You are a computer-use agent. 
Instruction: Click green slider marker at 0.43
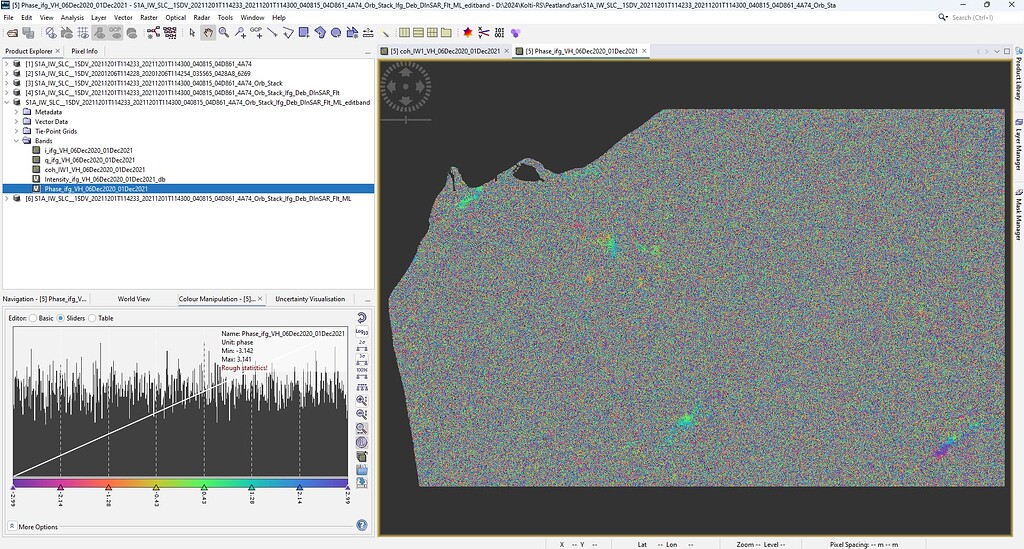click(203, 487)
